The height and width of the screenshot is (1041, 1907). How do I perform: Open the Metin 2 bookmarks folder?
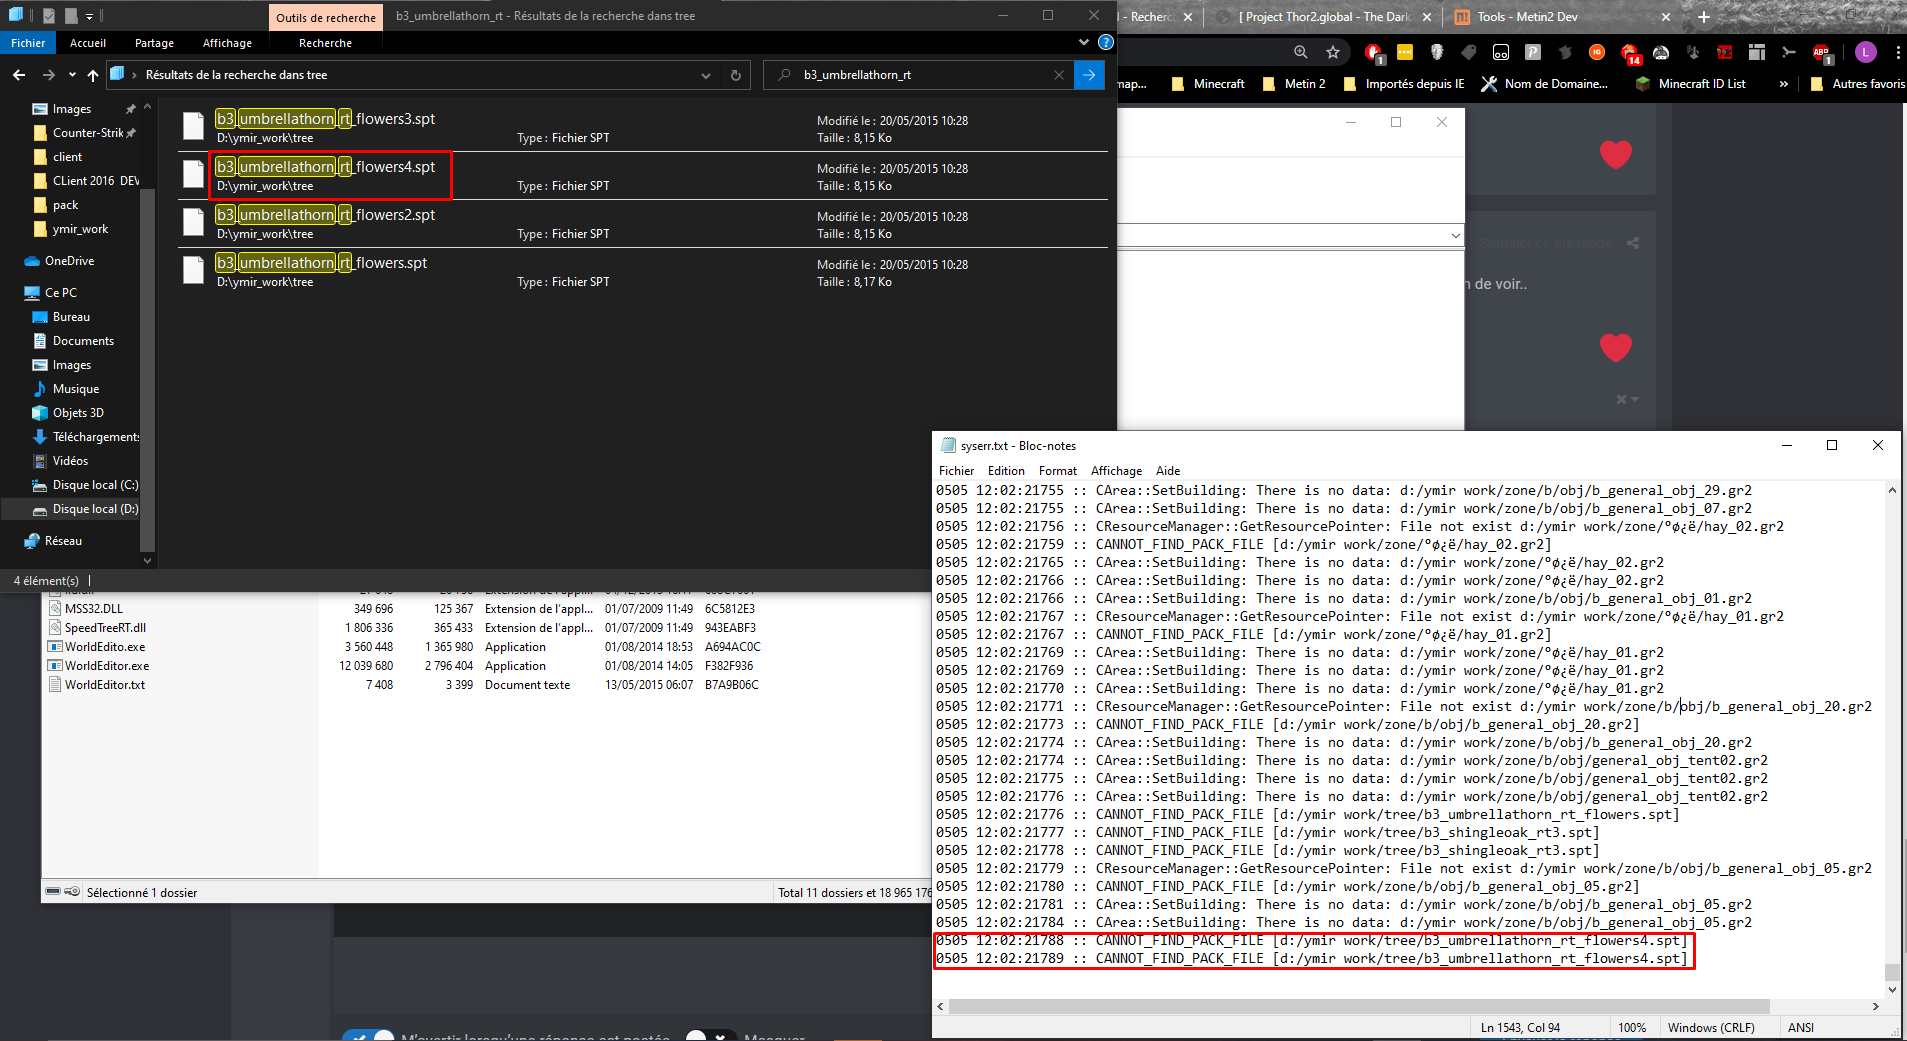[x=1294, y=84]
